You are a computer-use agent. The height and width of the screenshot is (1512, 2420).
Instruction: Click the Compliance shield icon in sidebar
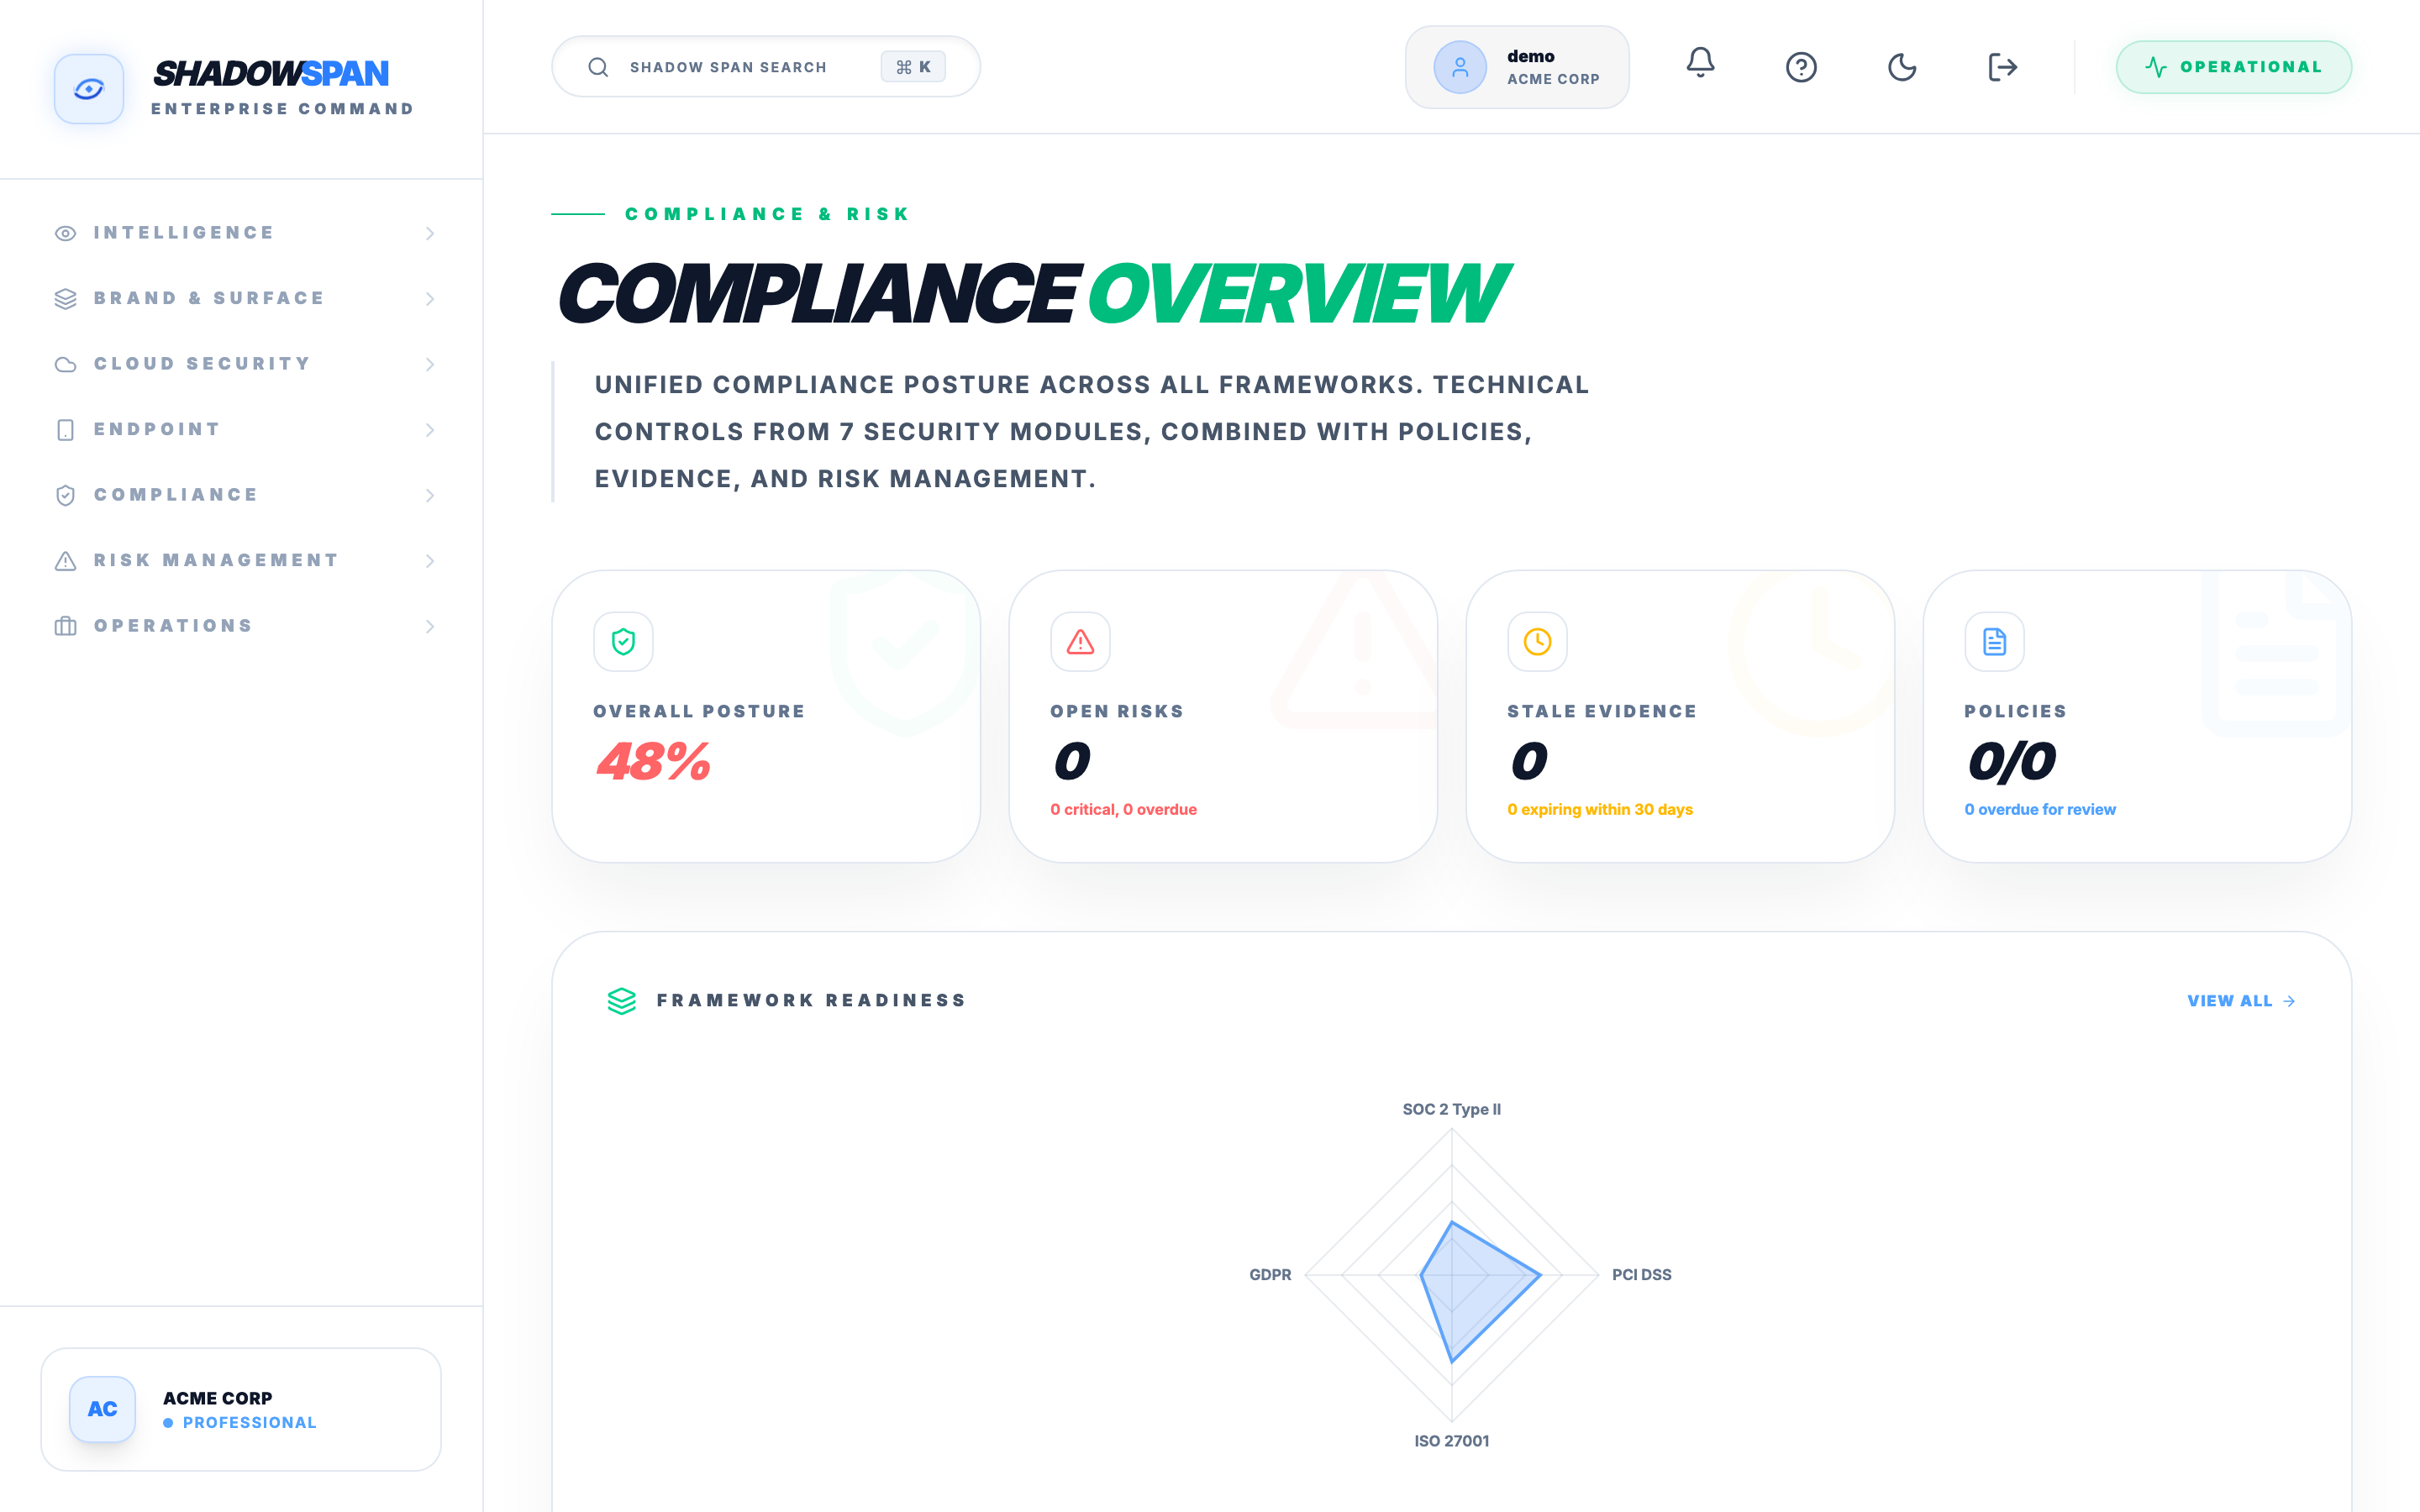pyautogui.click(x=65, y=495)
